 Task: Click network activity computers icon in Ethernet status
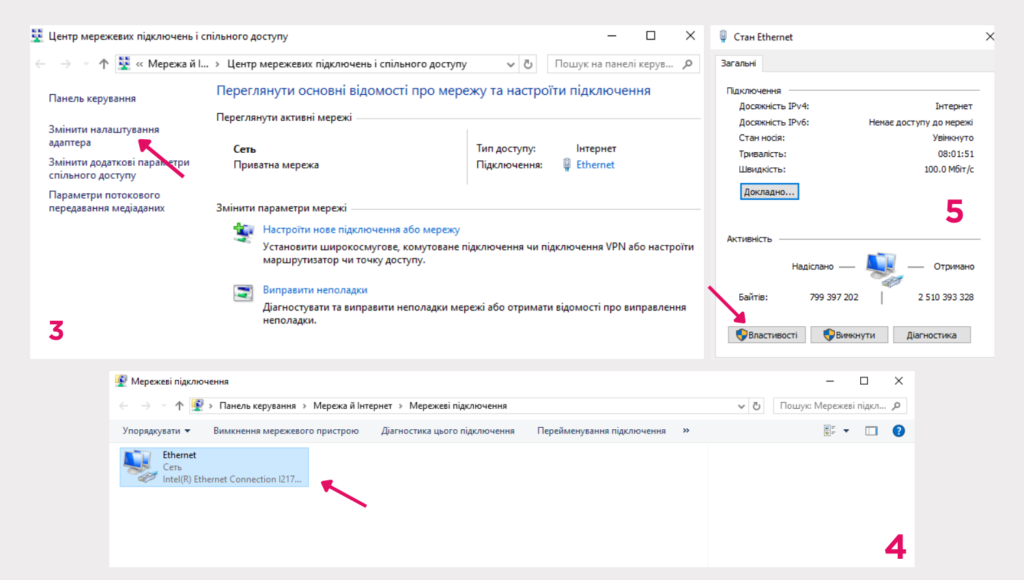[x=884, y=268]
